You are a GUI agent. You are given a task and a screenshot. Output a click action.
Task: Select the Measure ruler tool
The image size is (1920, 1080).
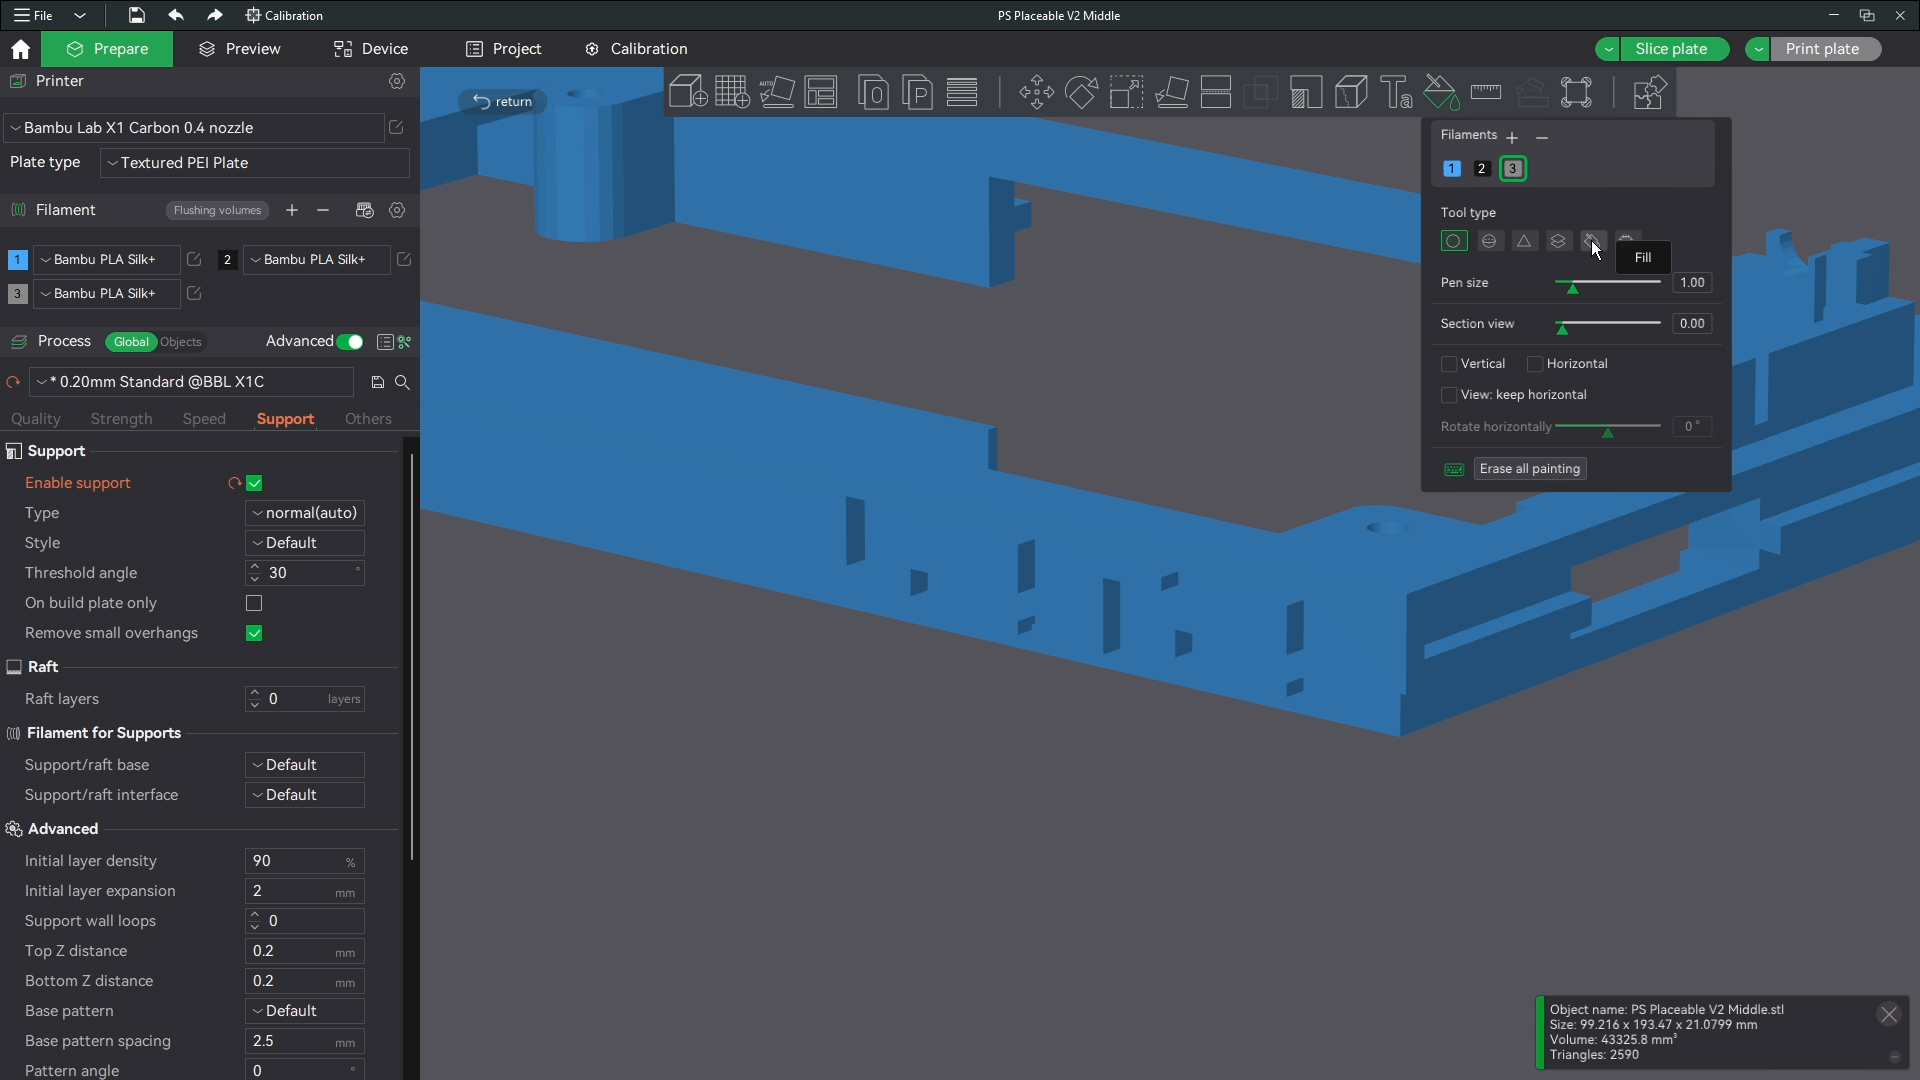[1486, 92]
